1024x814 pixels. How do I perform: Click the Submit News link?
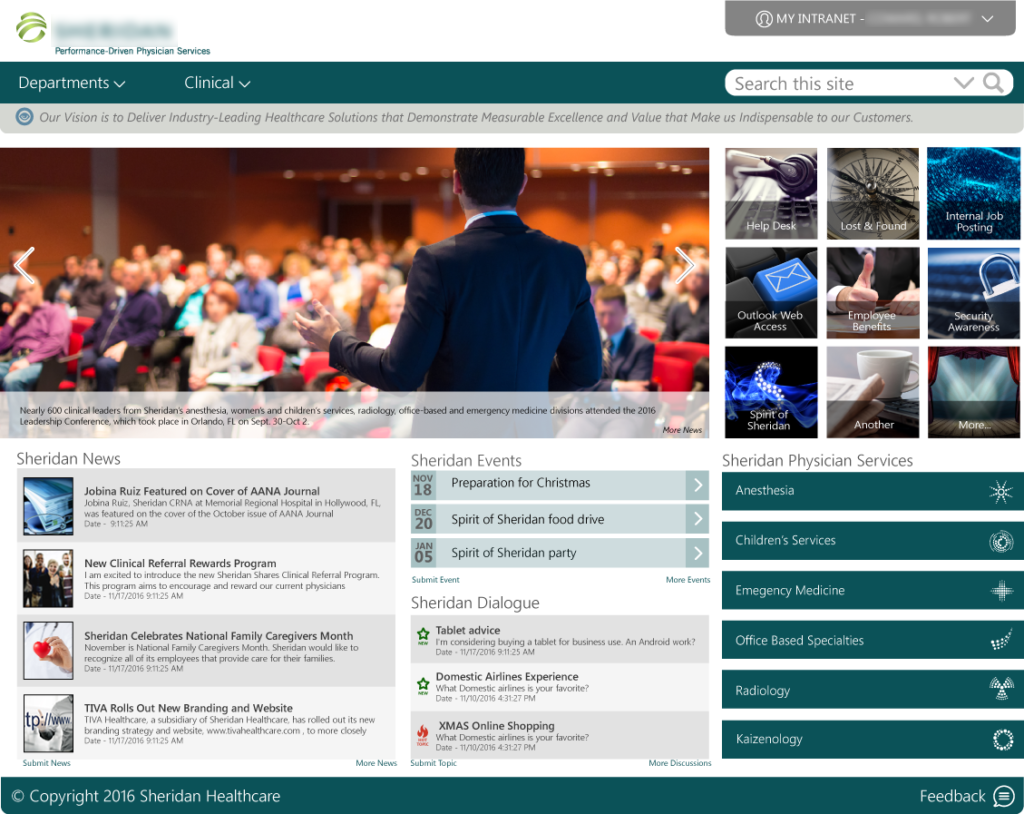(x=46, y=763)
